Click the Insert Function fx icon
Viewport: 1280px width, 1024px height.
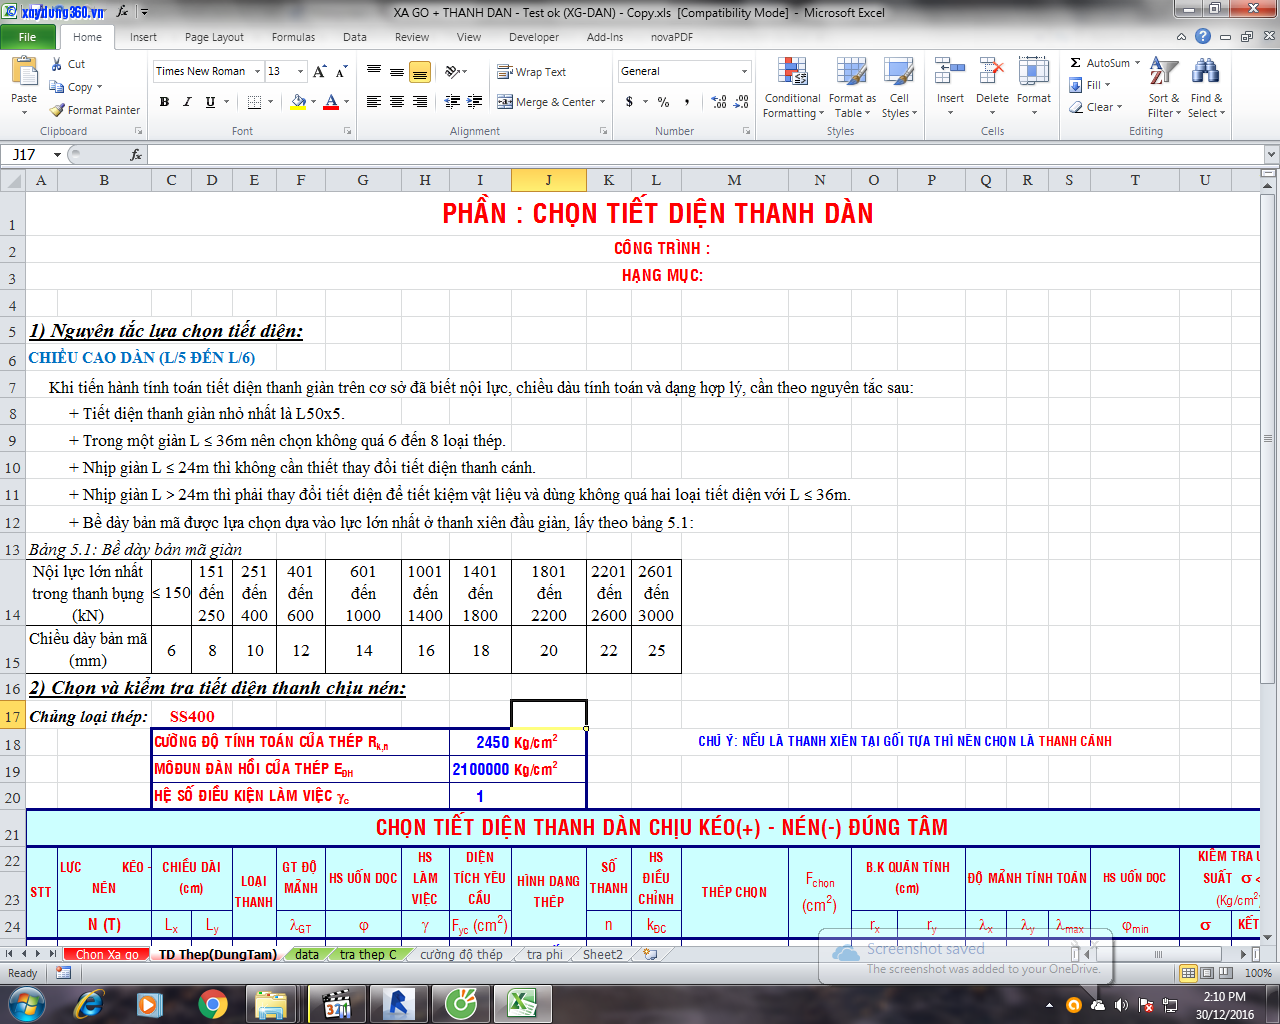tap(136, 155)
